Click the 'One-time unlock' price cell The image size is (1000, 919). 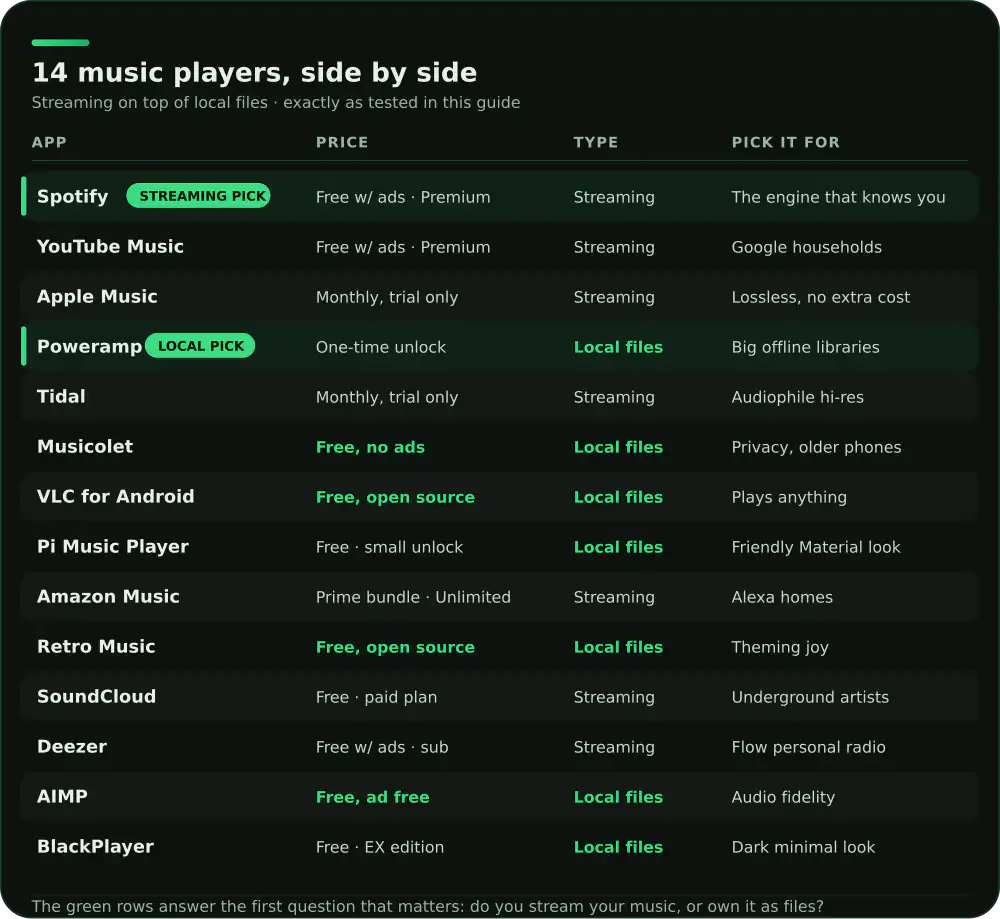click(381, 347)
